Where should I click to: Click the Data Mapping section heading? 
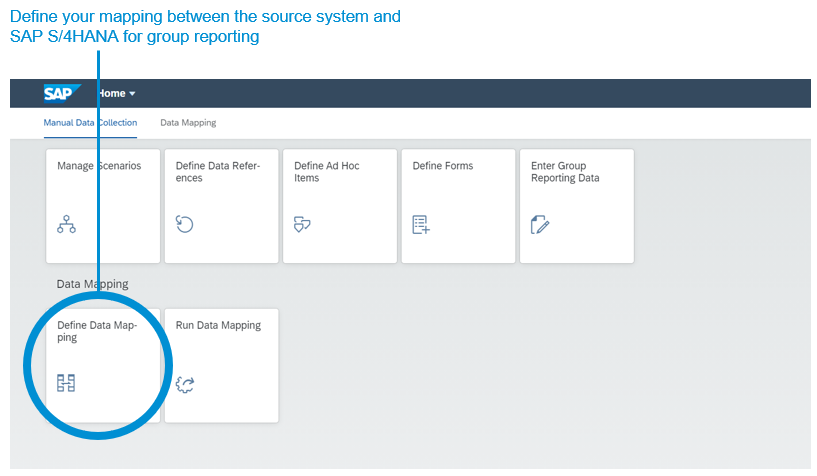coord(92,284)
